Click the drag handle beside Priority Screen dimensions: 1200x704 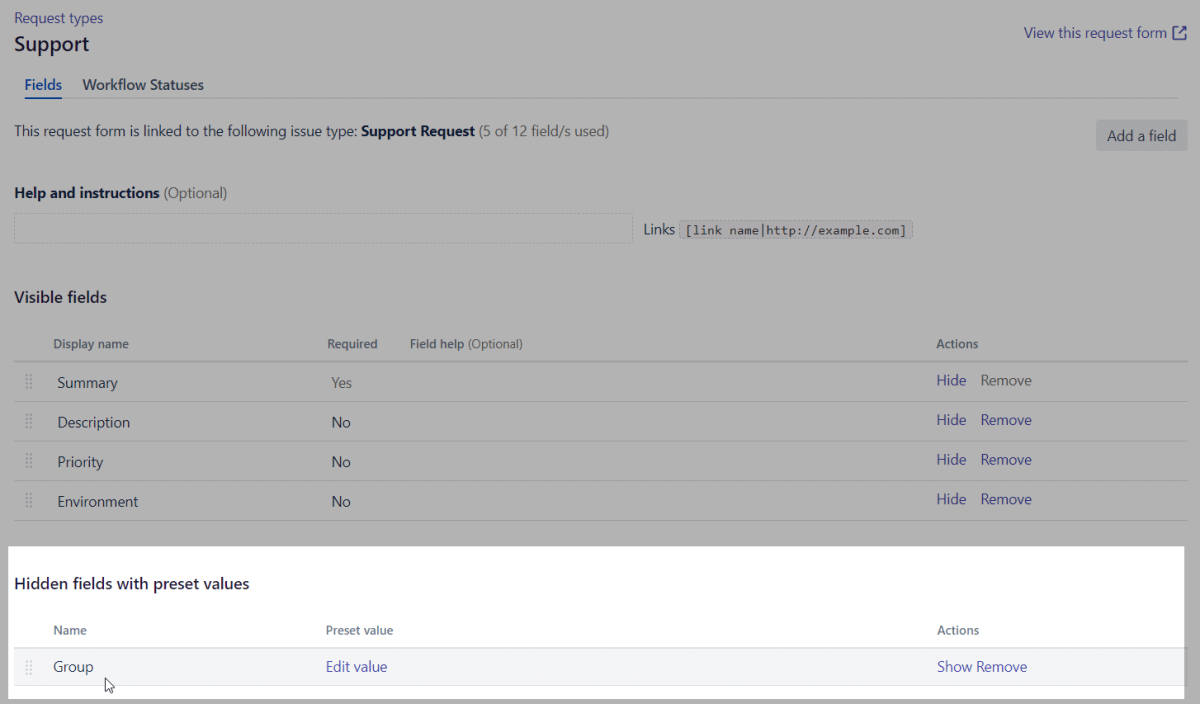pyautogui.click(x=28, y=461)
